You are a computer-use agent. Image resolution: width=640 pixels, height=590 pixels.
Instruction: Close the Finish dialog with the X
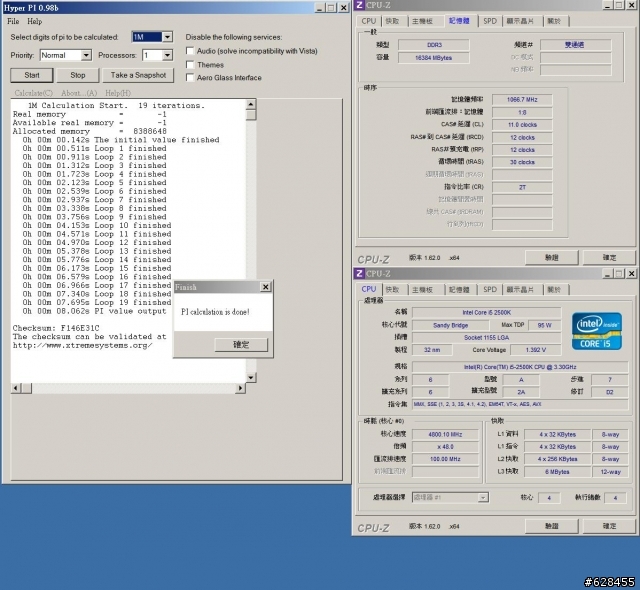(x=265, y=287)
